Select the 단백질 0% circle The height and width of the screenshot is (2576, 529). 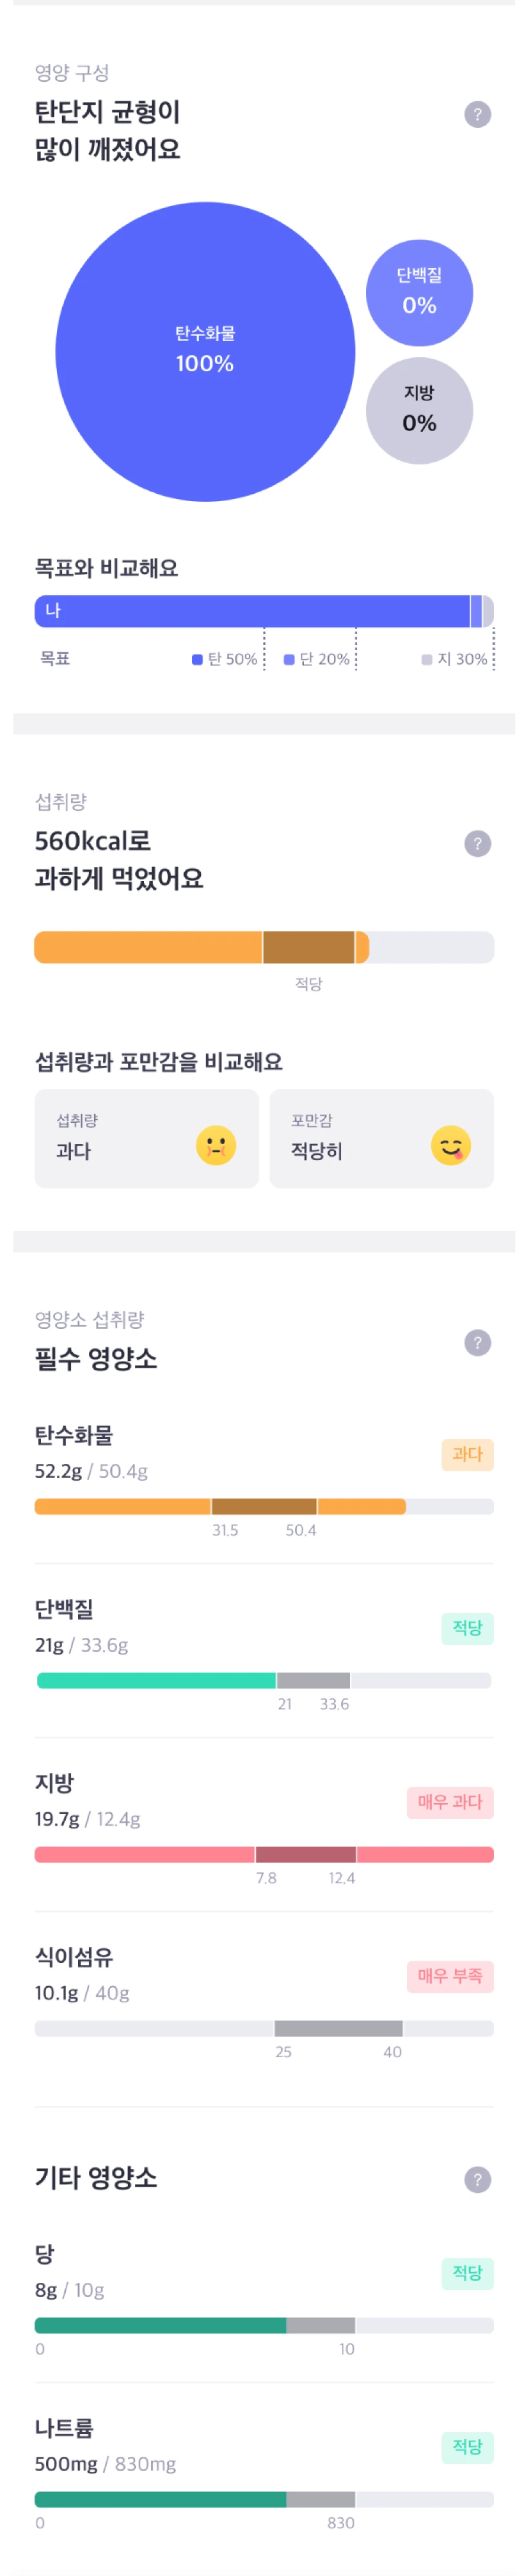pos(419,292)
